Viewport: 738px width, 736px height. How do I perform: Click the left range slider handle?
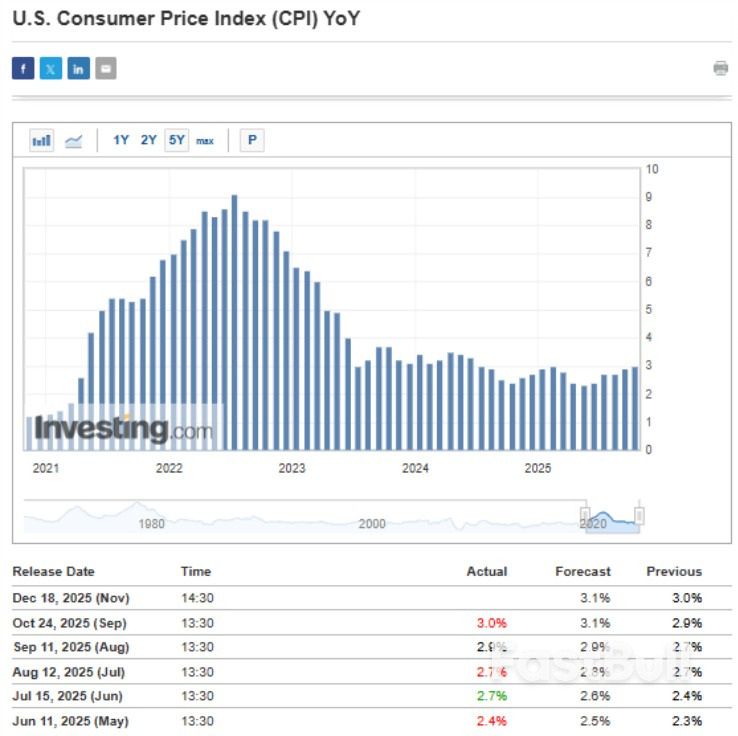click(587, 515)
